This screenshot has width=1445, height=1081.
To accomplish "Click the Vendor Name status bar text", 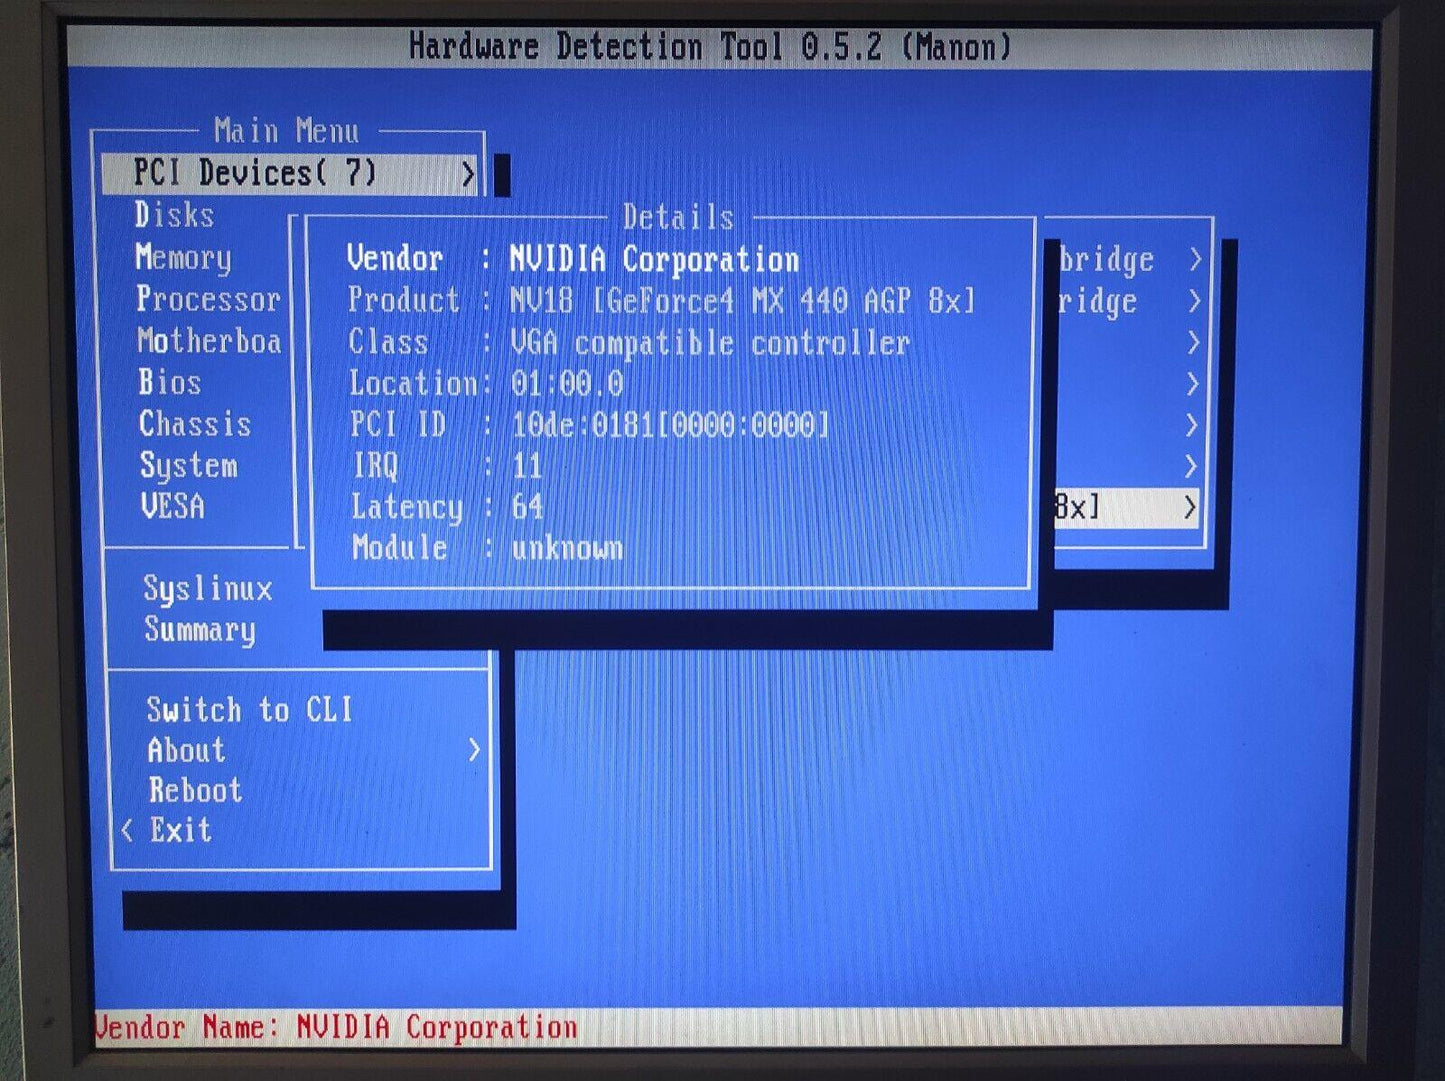I will click(x=336, y=1028).
